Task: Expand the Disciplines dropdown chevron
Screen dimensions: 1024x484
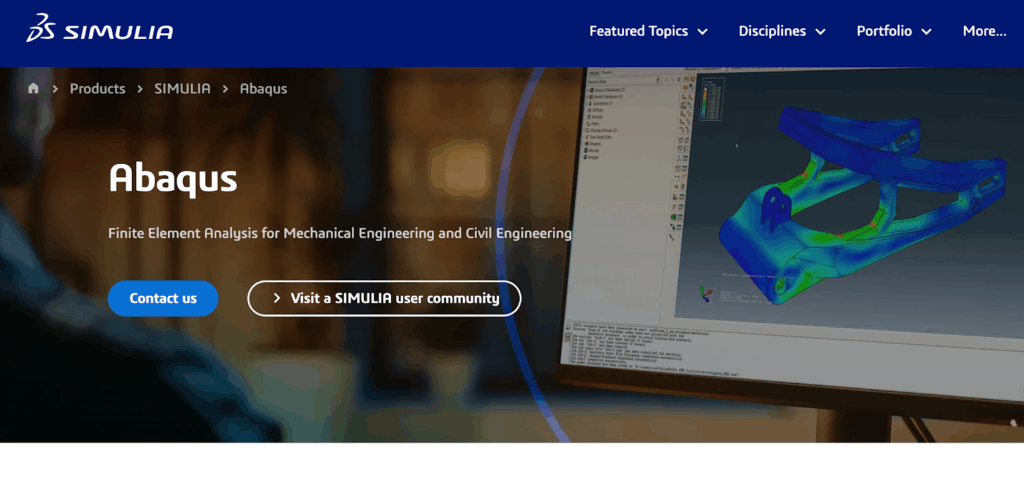Action: [x=820, y=32]
